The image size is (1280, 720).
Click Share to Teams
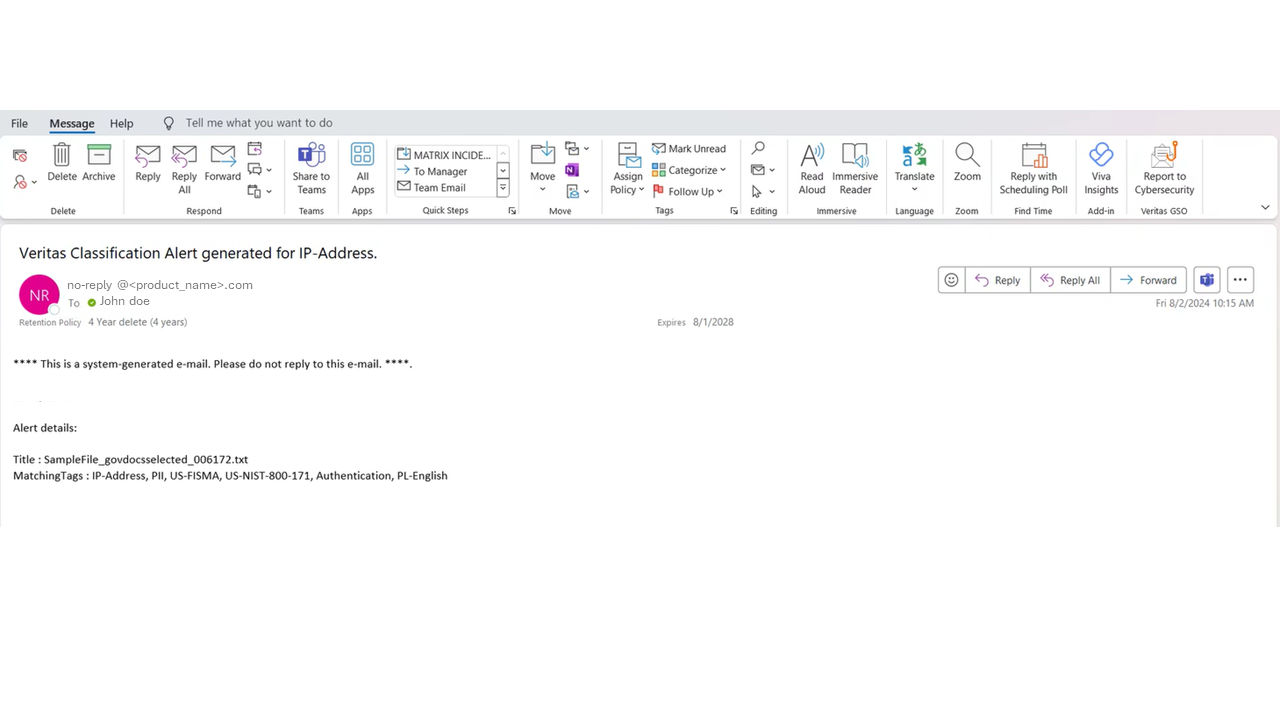[x=311, y=169]
